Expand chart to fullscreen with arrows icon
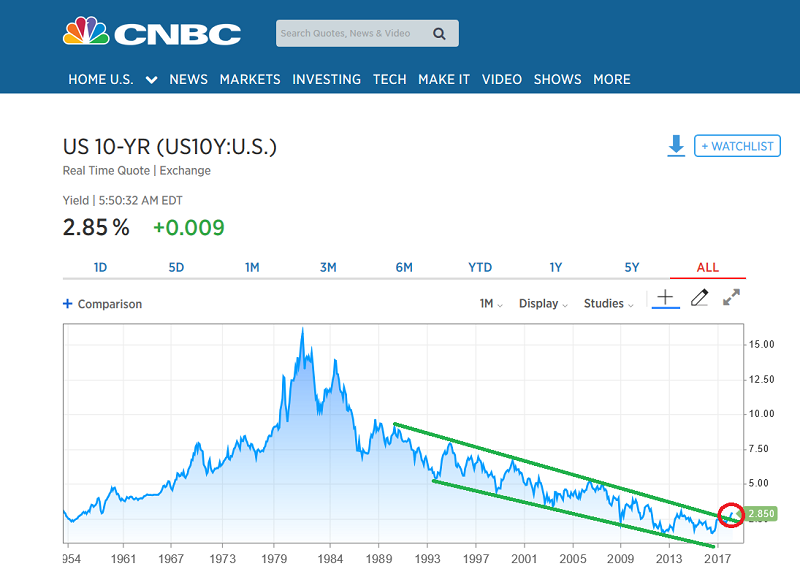 tap(732, 297)
